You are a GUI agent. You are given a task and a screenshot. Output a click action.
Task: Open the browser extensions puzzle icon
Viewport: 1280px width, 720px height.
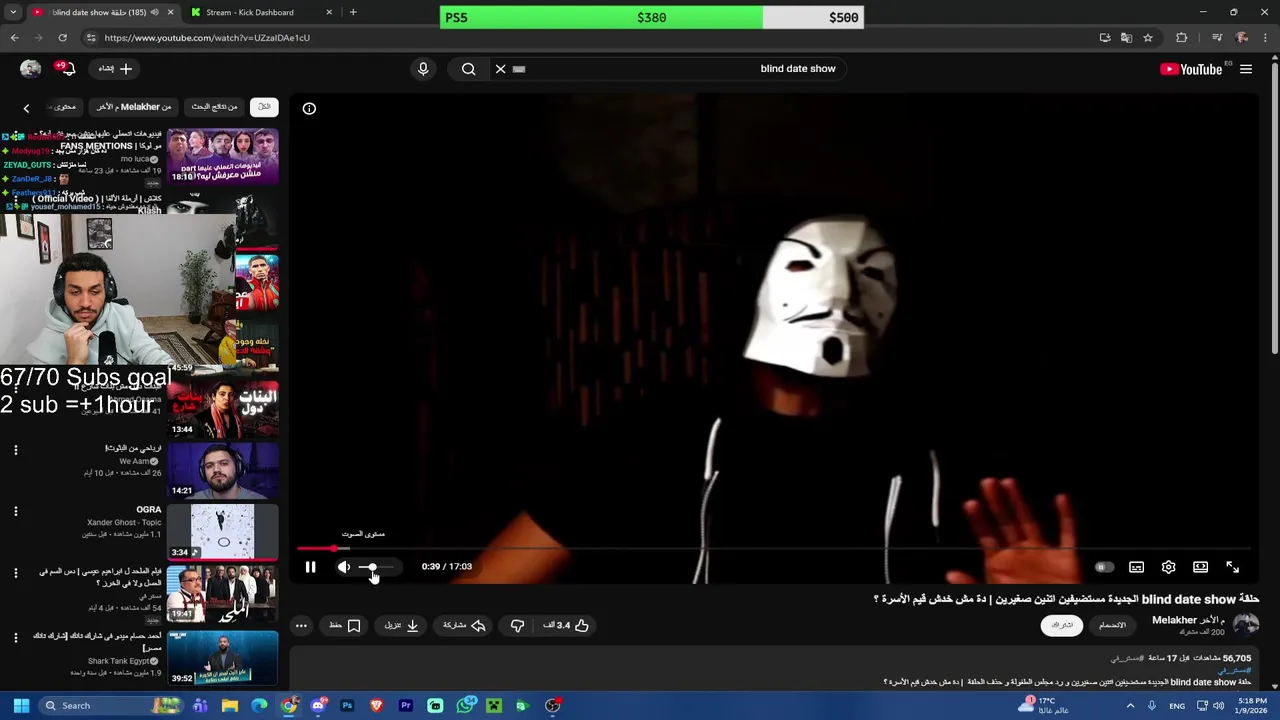[x=1182, y=38]
